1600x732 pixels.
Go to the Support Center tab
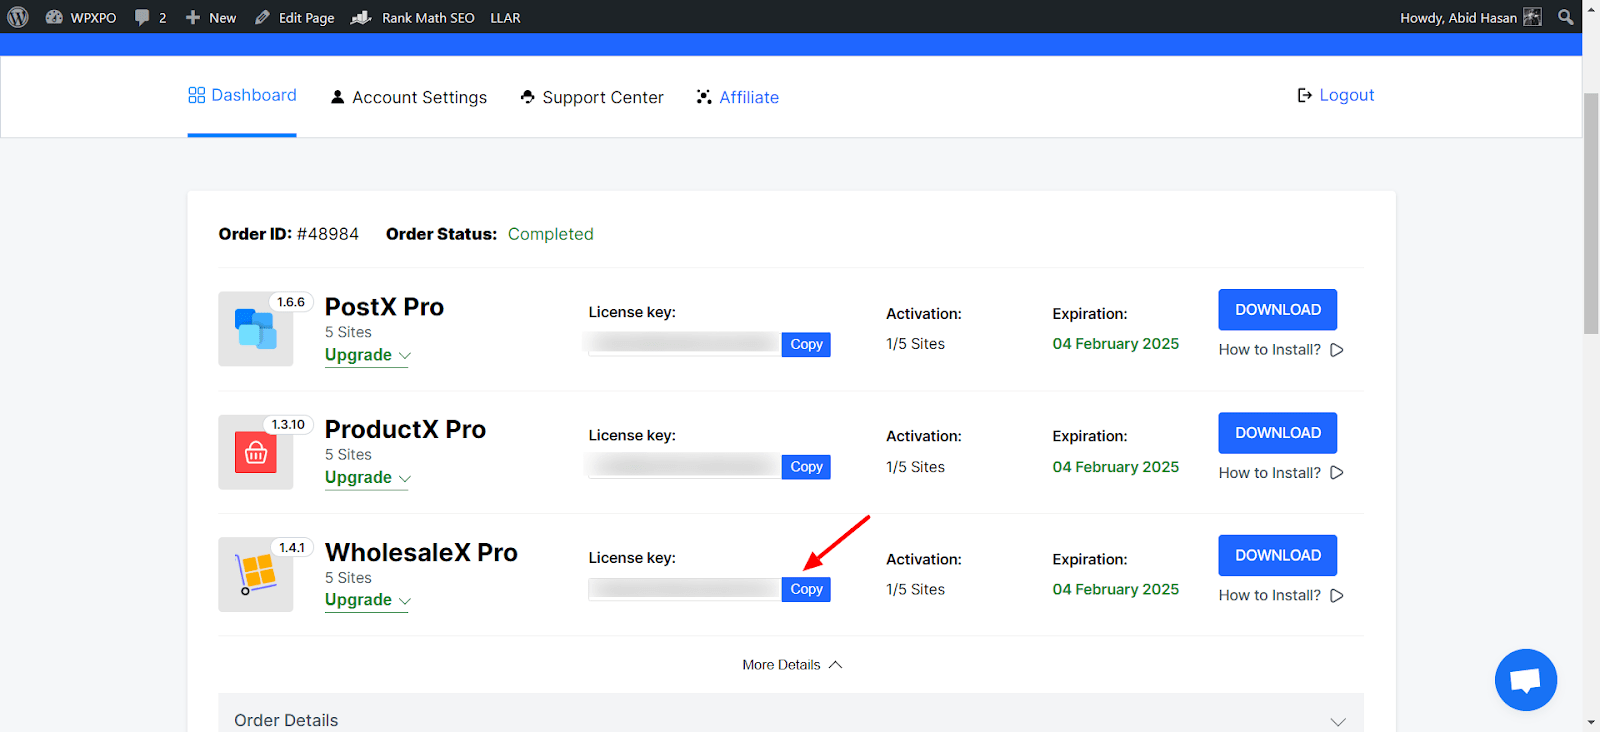click(x=592, y=97)
